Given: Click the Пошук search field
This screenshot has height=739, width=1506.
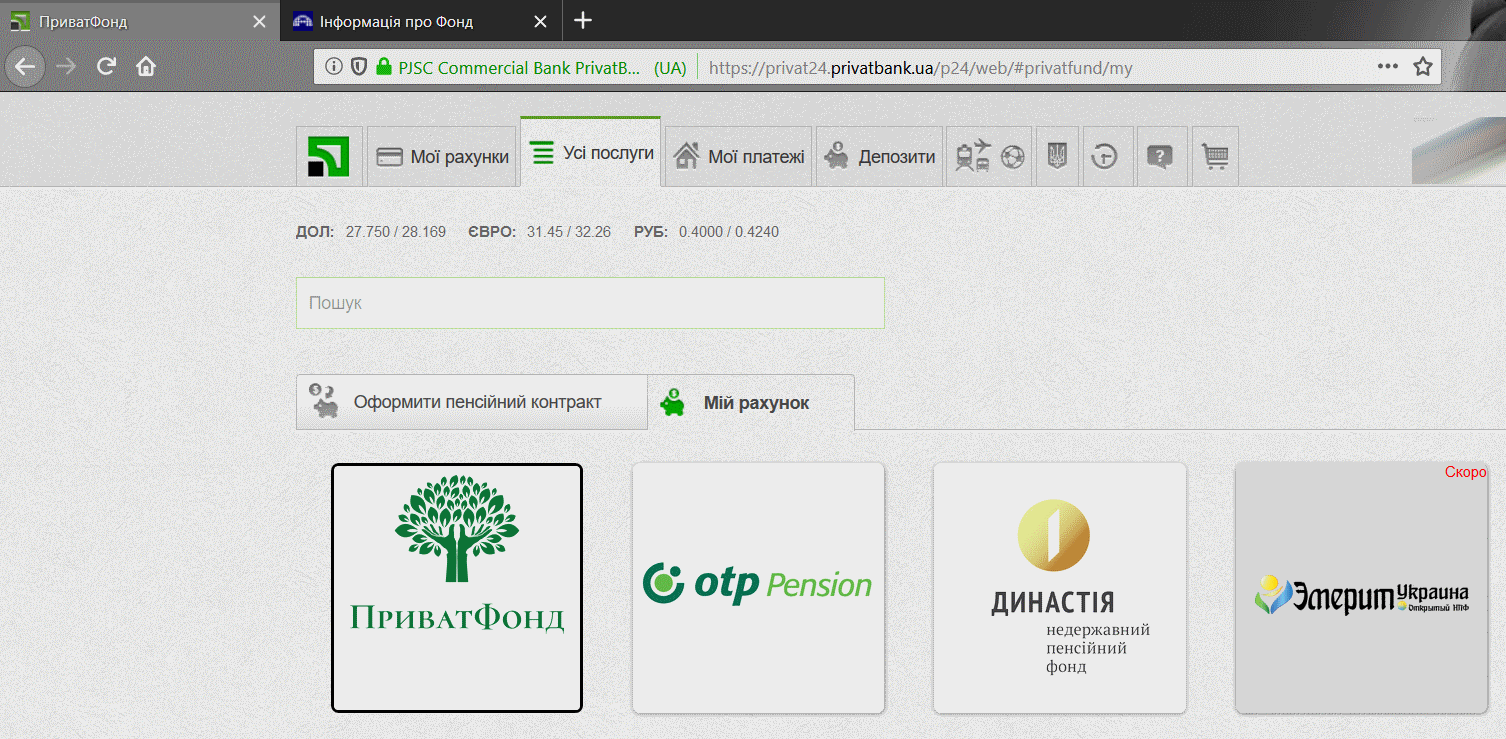Looking at the screenshot, I should coord(590,303).
